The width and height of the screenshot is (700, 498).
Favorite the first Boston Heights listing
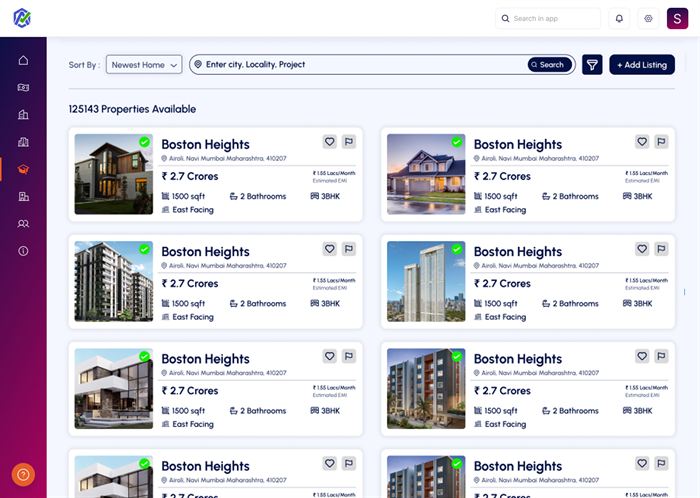pos(329,142)
